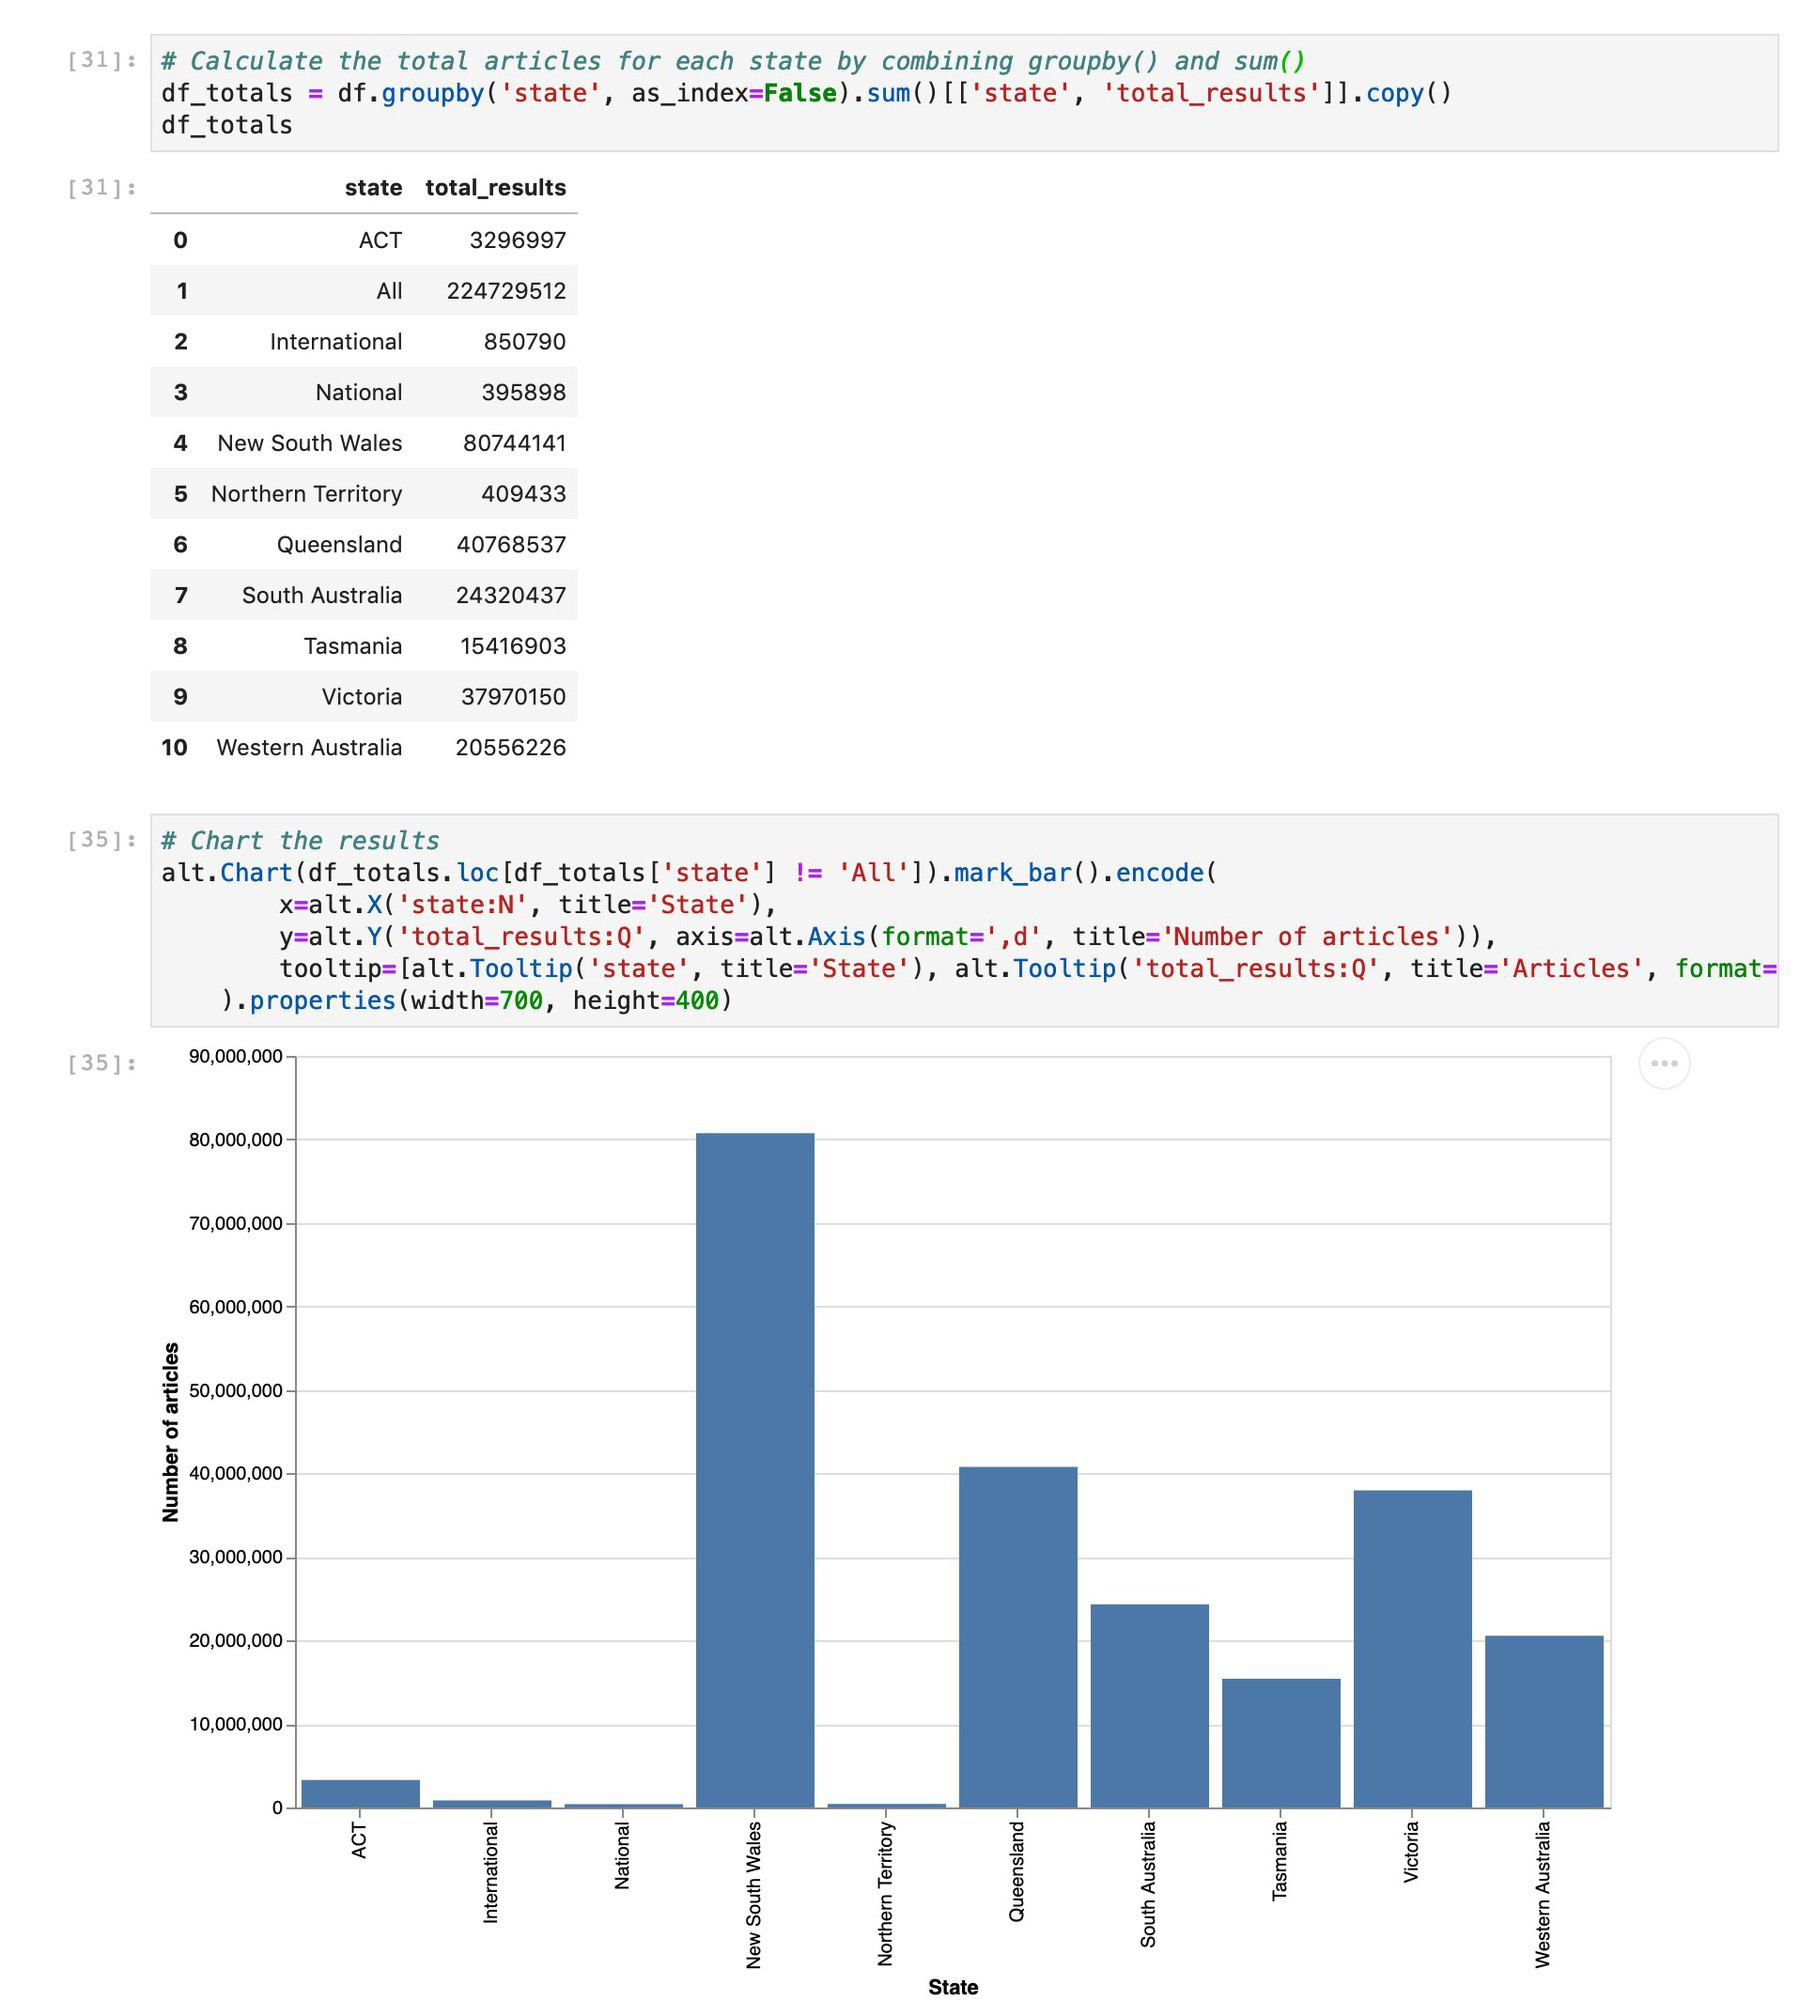Click the '90,000,000' y-axis label
Screen dimensions: 1800x2016
[235, 1056]
